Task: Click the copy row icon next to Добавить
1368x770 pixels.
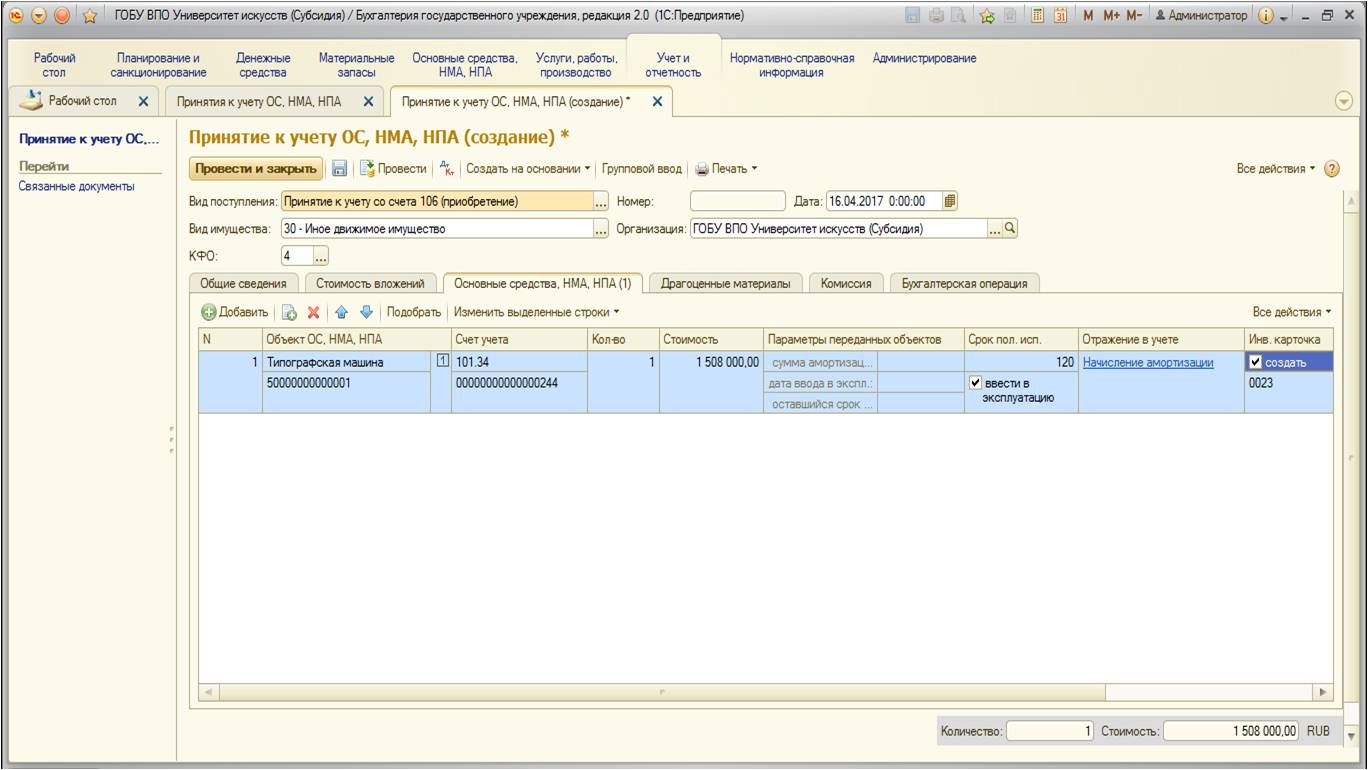Action: pyautogui.click(x=288, y=312)
